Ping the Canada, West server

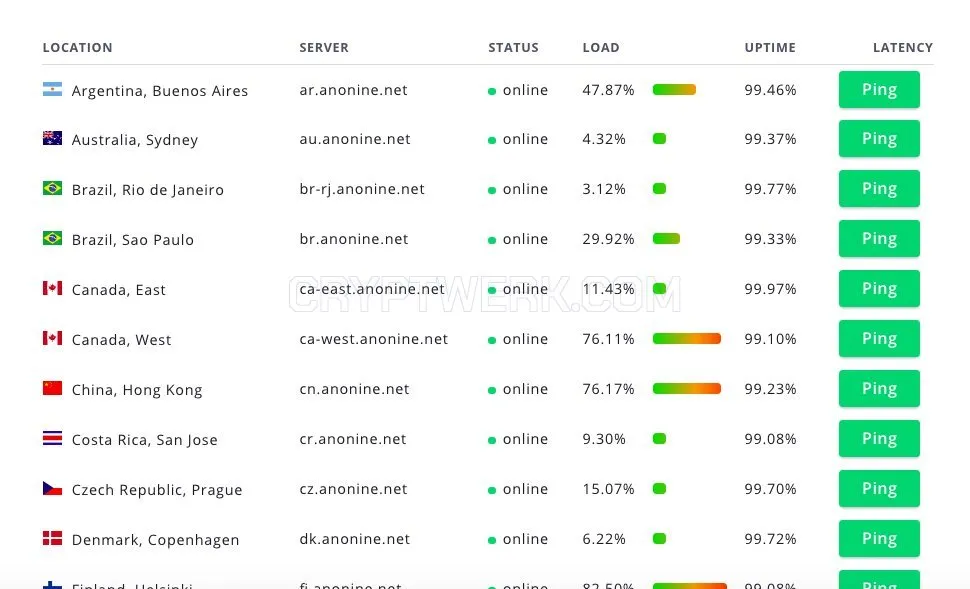(x=879, y=339)
